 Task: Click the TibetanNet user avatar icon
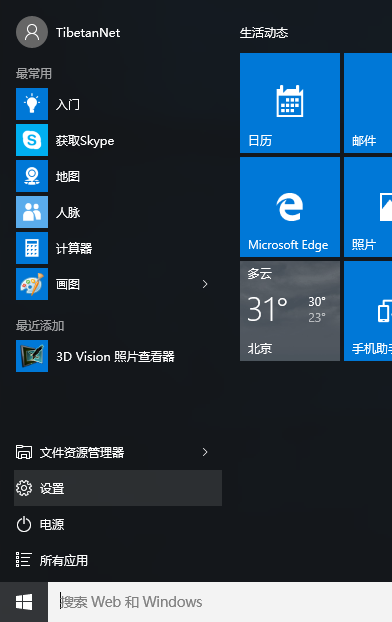point(32,32)
